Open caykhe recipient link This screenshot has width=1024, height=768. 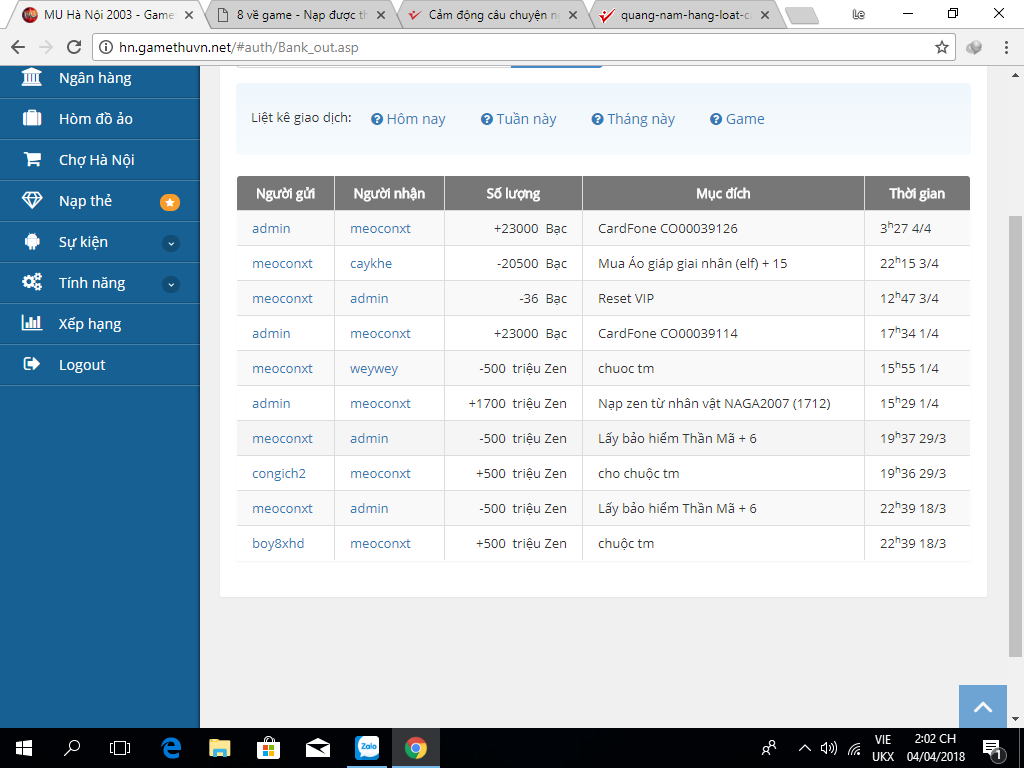371,263
